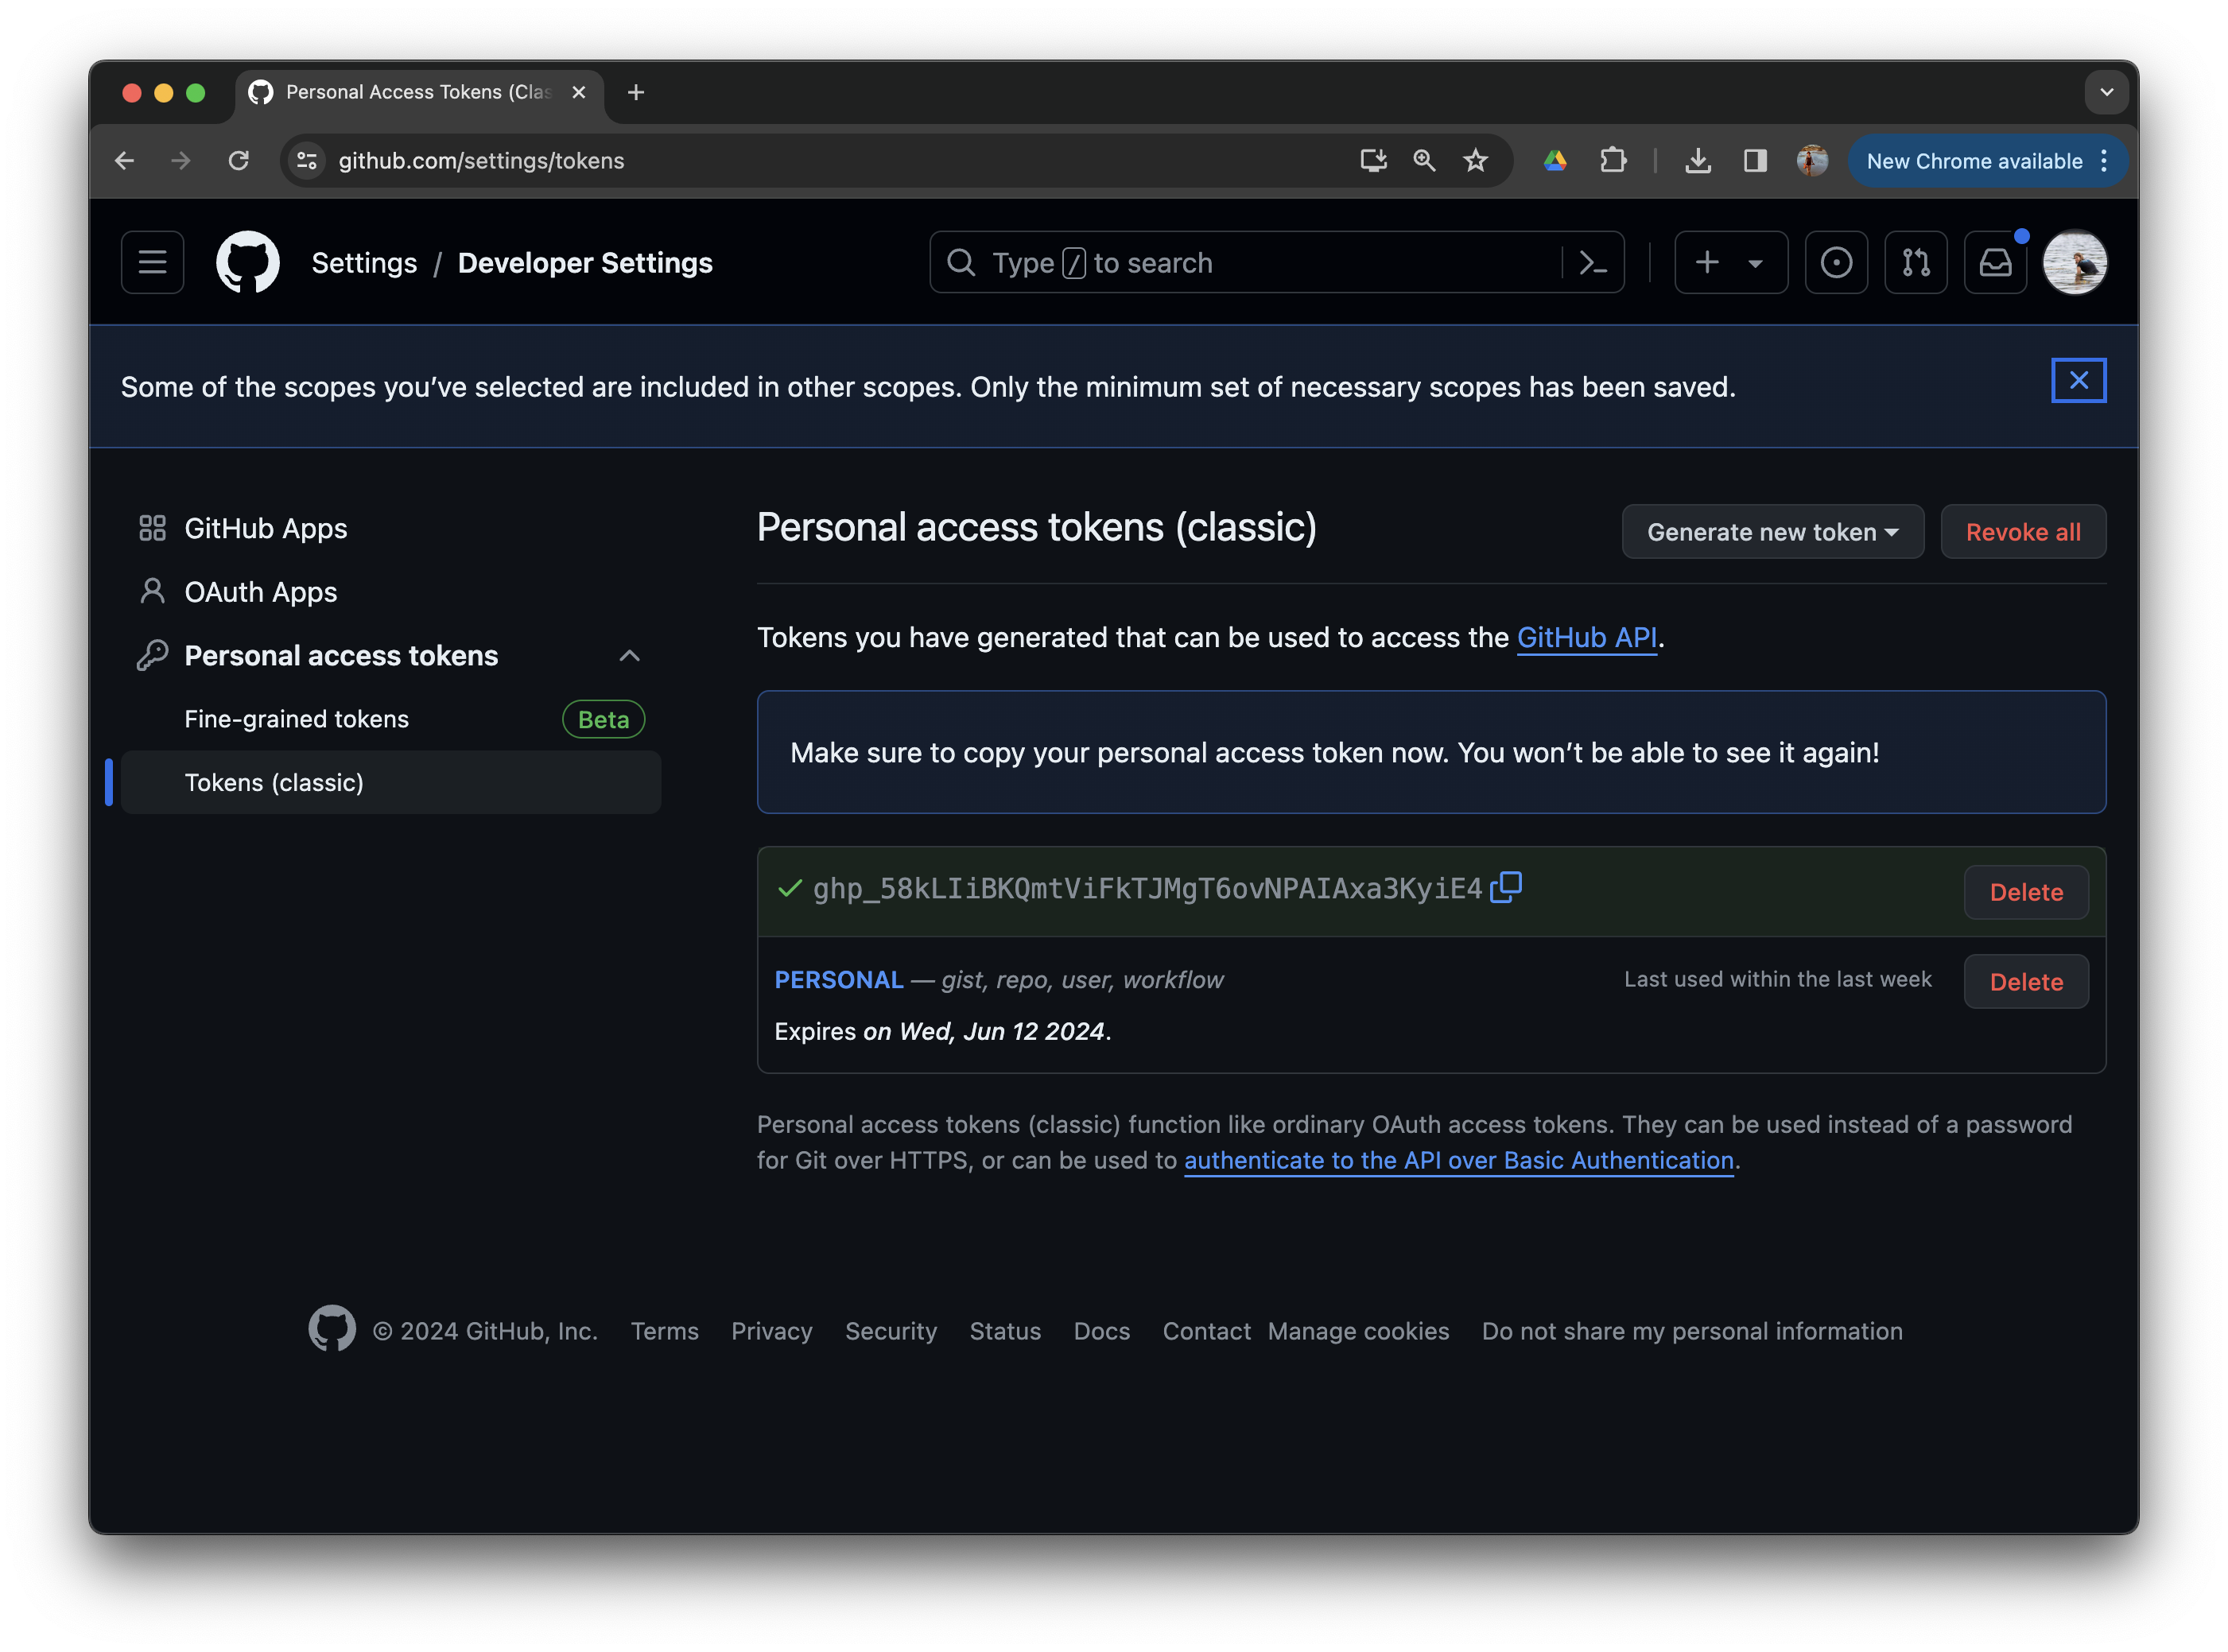Viewport: 2228px width, 1652px height.
Task: Click Manage cookies in footer
Action: (x=1358, y=1331)
